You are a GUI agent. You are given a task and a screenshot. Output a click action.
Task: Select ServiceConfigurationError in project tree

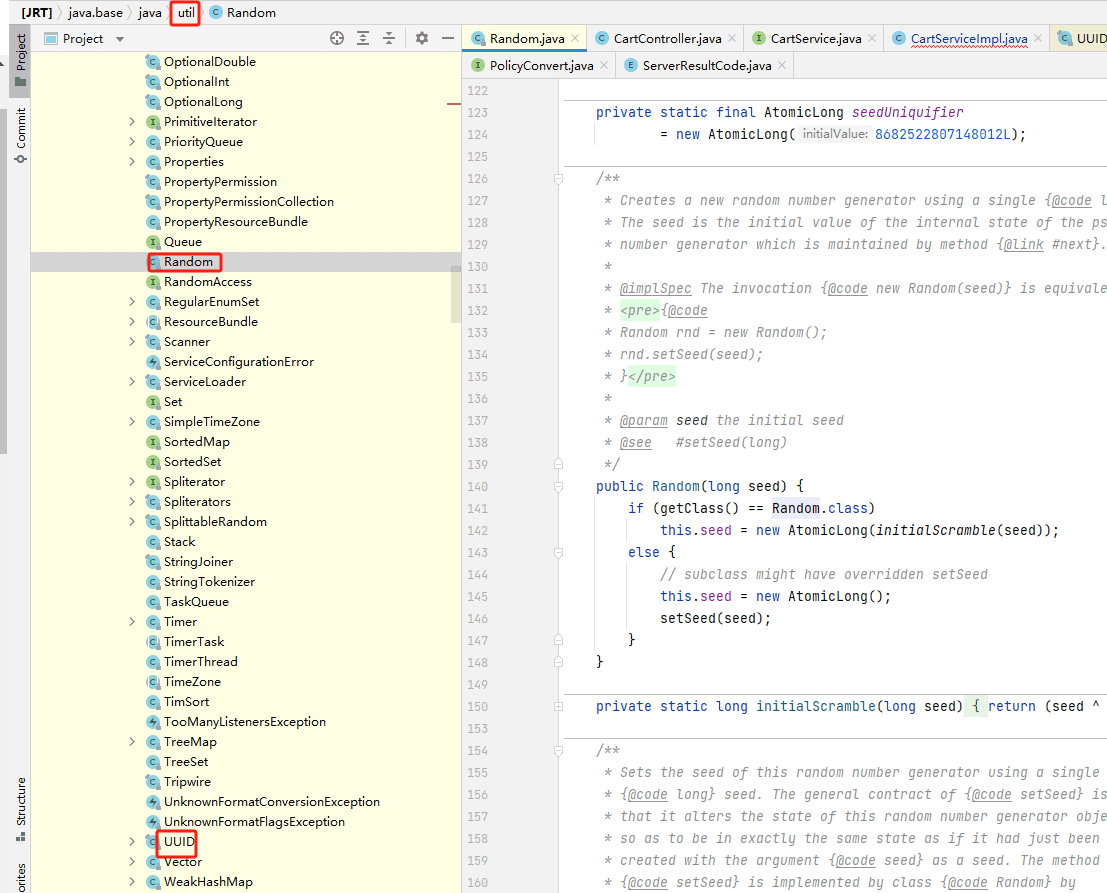click(x=239, y=361)
